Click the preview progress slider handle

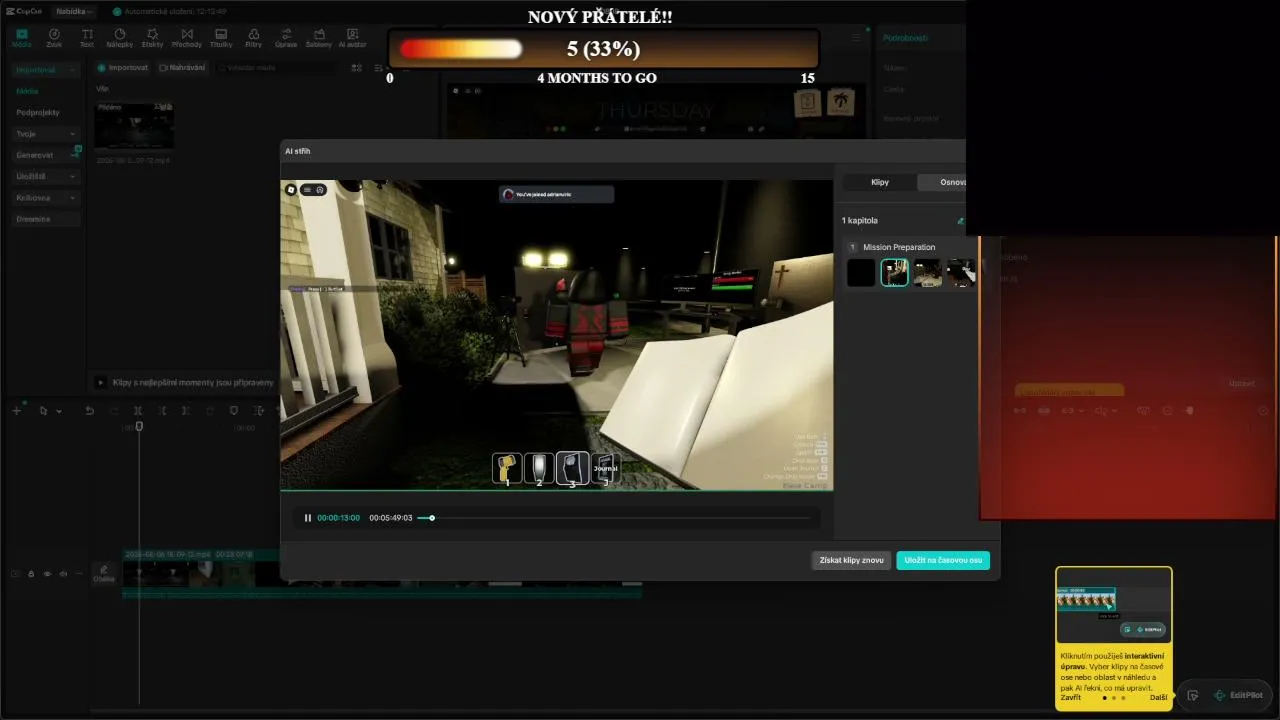[432, 518]
